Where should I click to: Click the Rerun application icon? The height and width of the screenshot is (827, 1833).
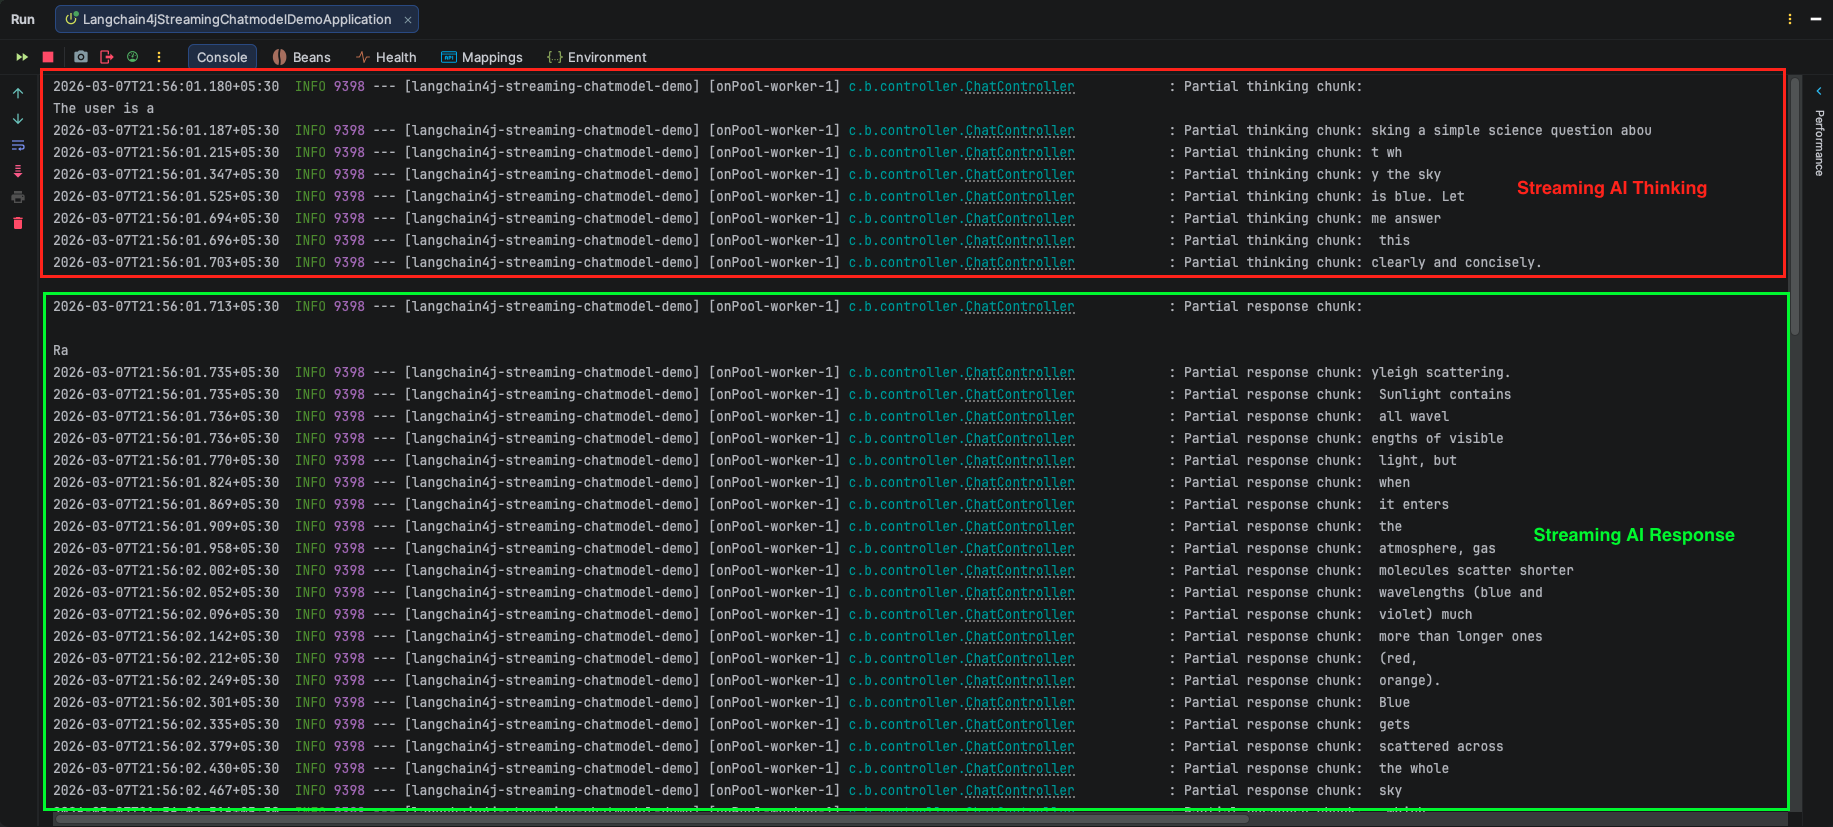pos(21,57)
